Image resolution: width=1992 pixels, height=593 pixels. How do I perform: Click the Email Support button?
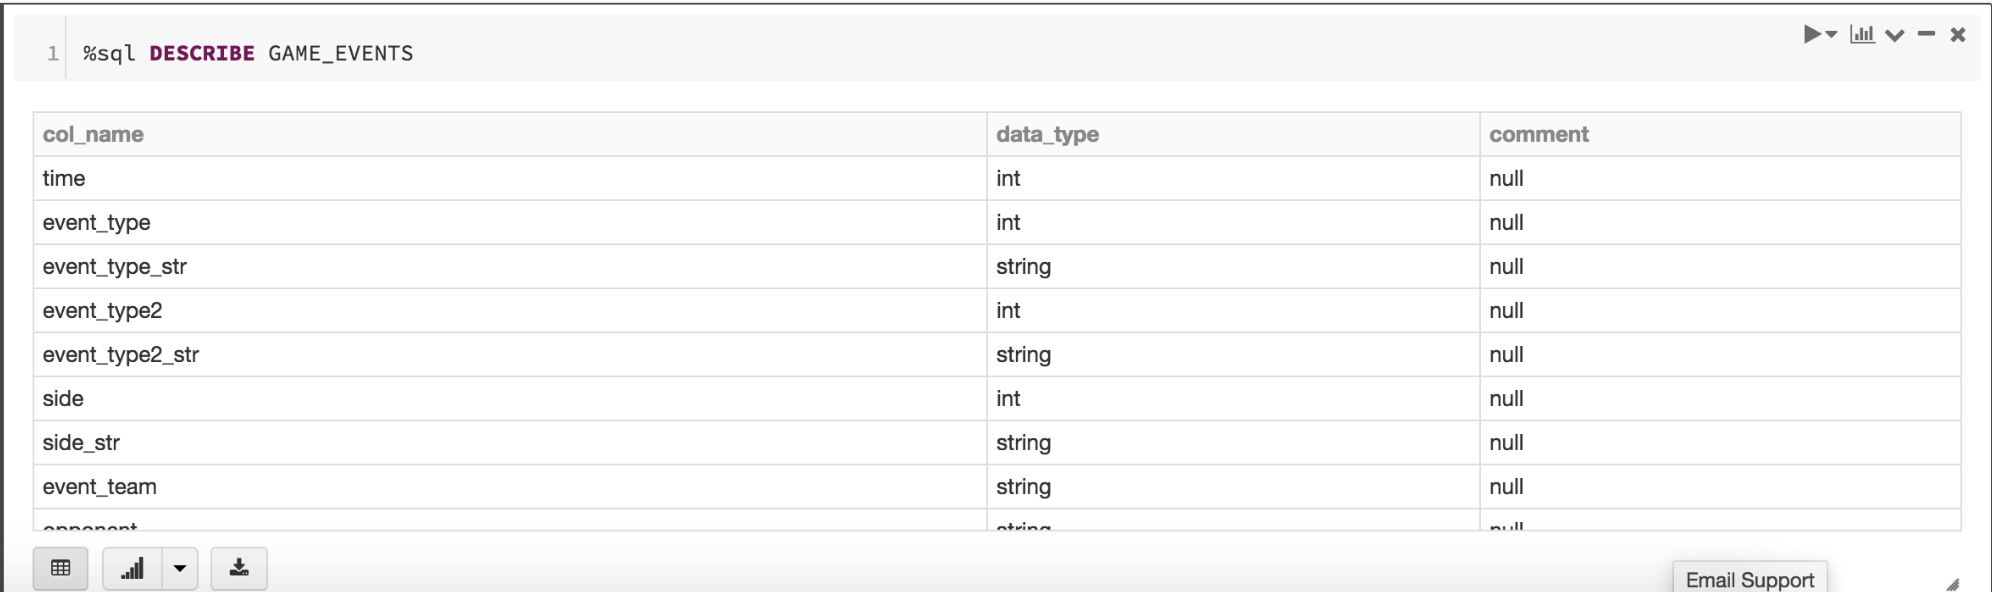coord(1749,579)
